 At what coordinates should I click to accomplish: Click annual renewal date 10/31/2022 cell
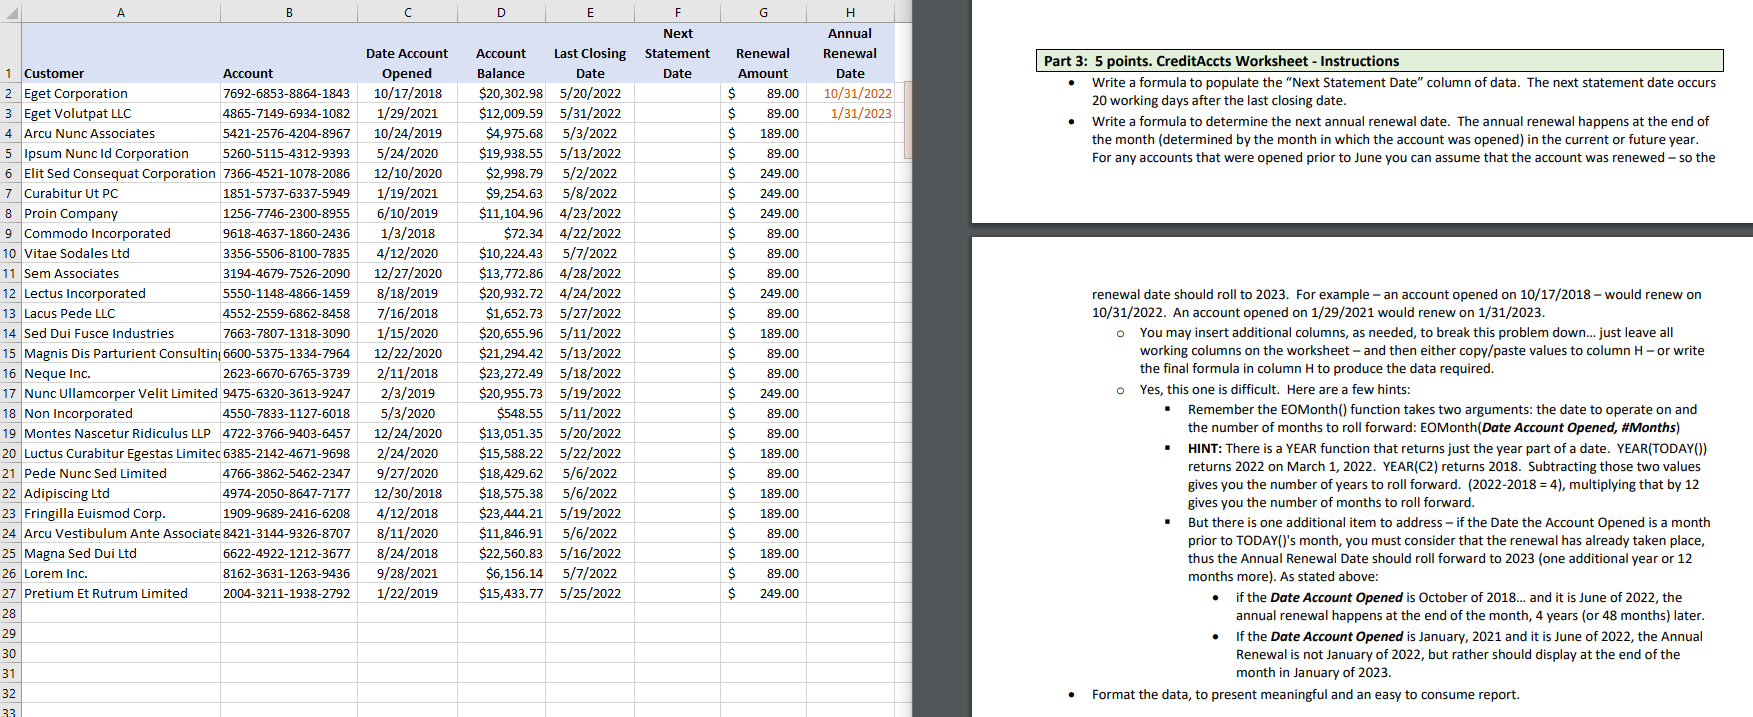[850, 93]
